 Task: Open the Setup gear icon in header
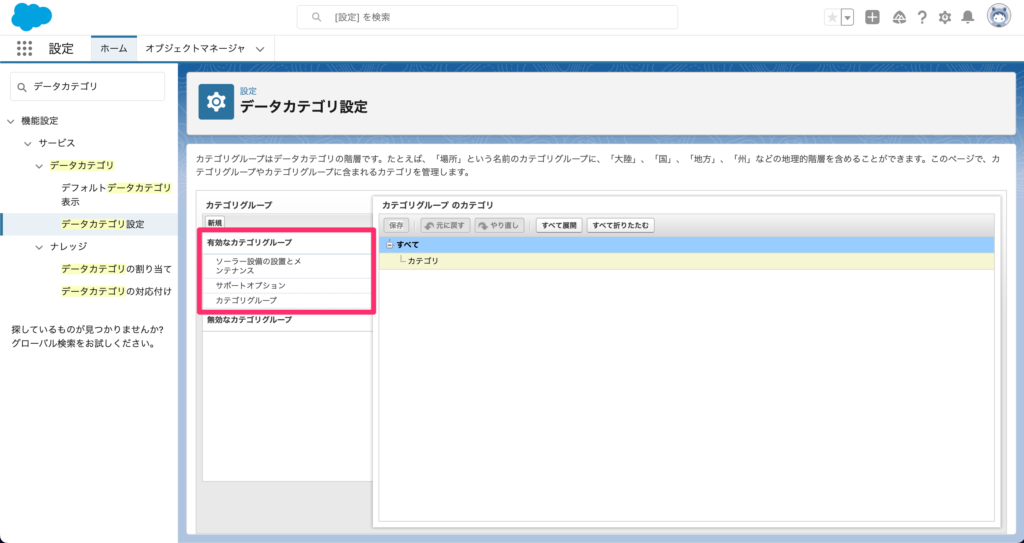945,18
